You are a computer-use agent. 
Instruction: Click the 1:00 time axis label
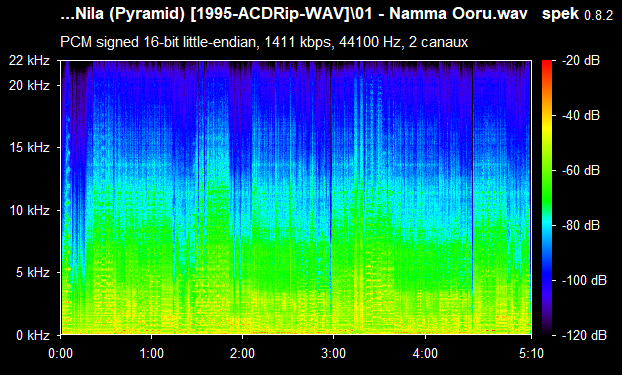coord(151,353)
